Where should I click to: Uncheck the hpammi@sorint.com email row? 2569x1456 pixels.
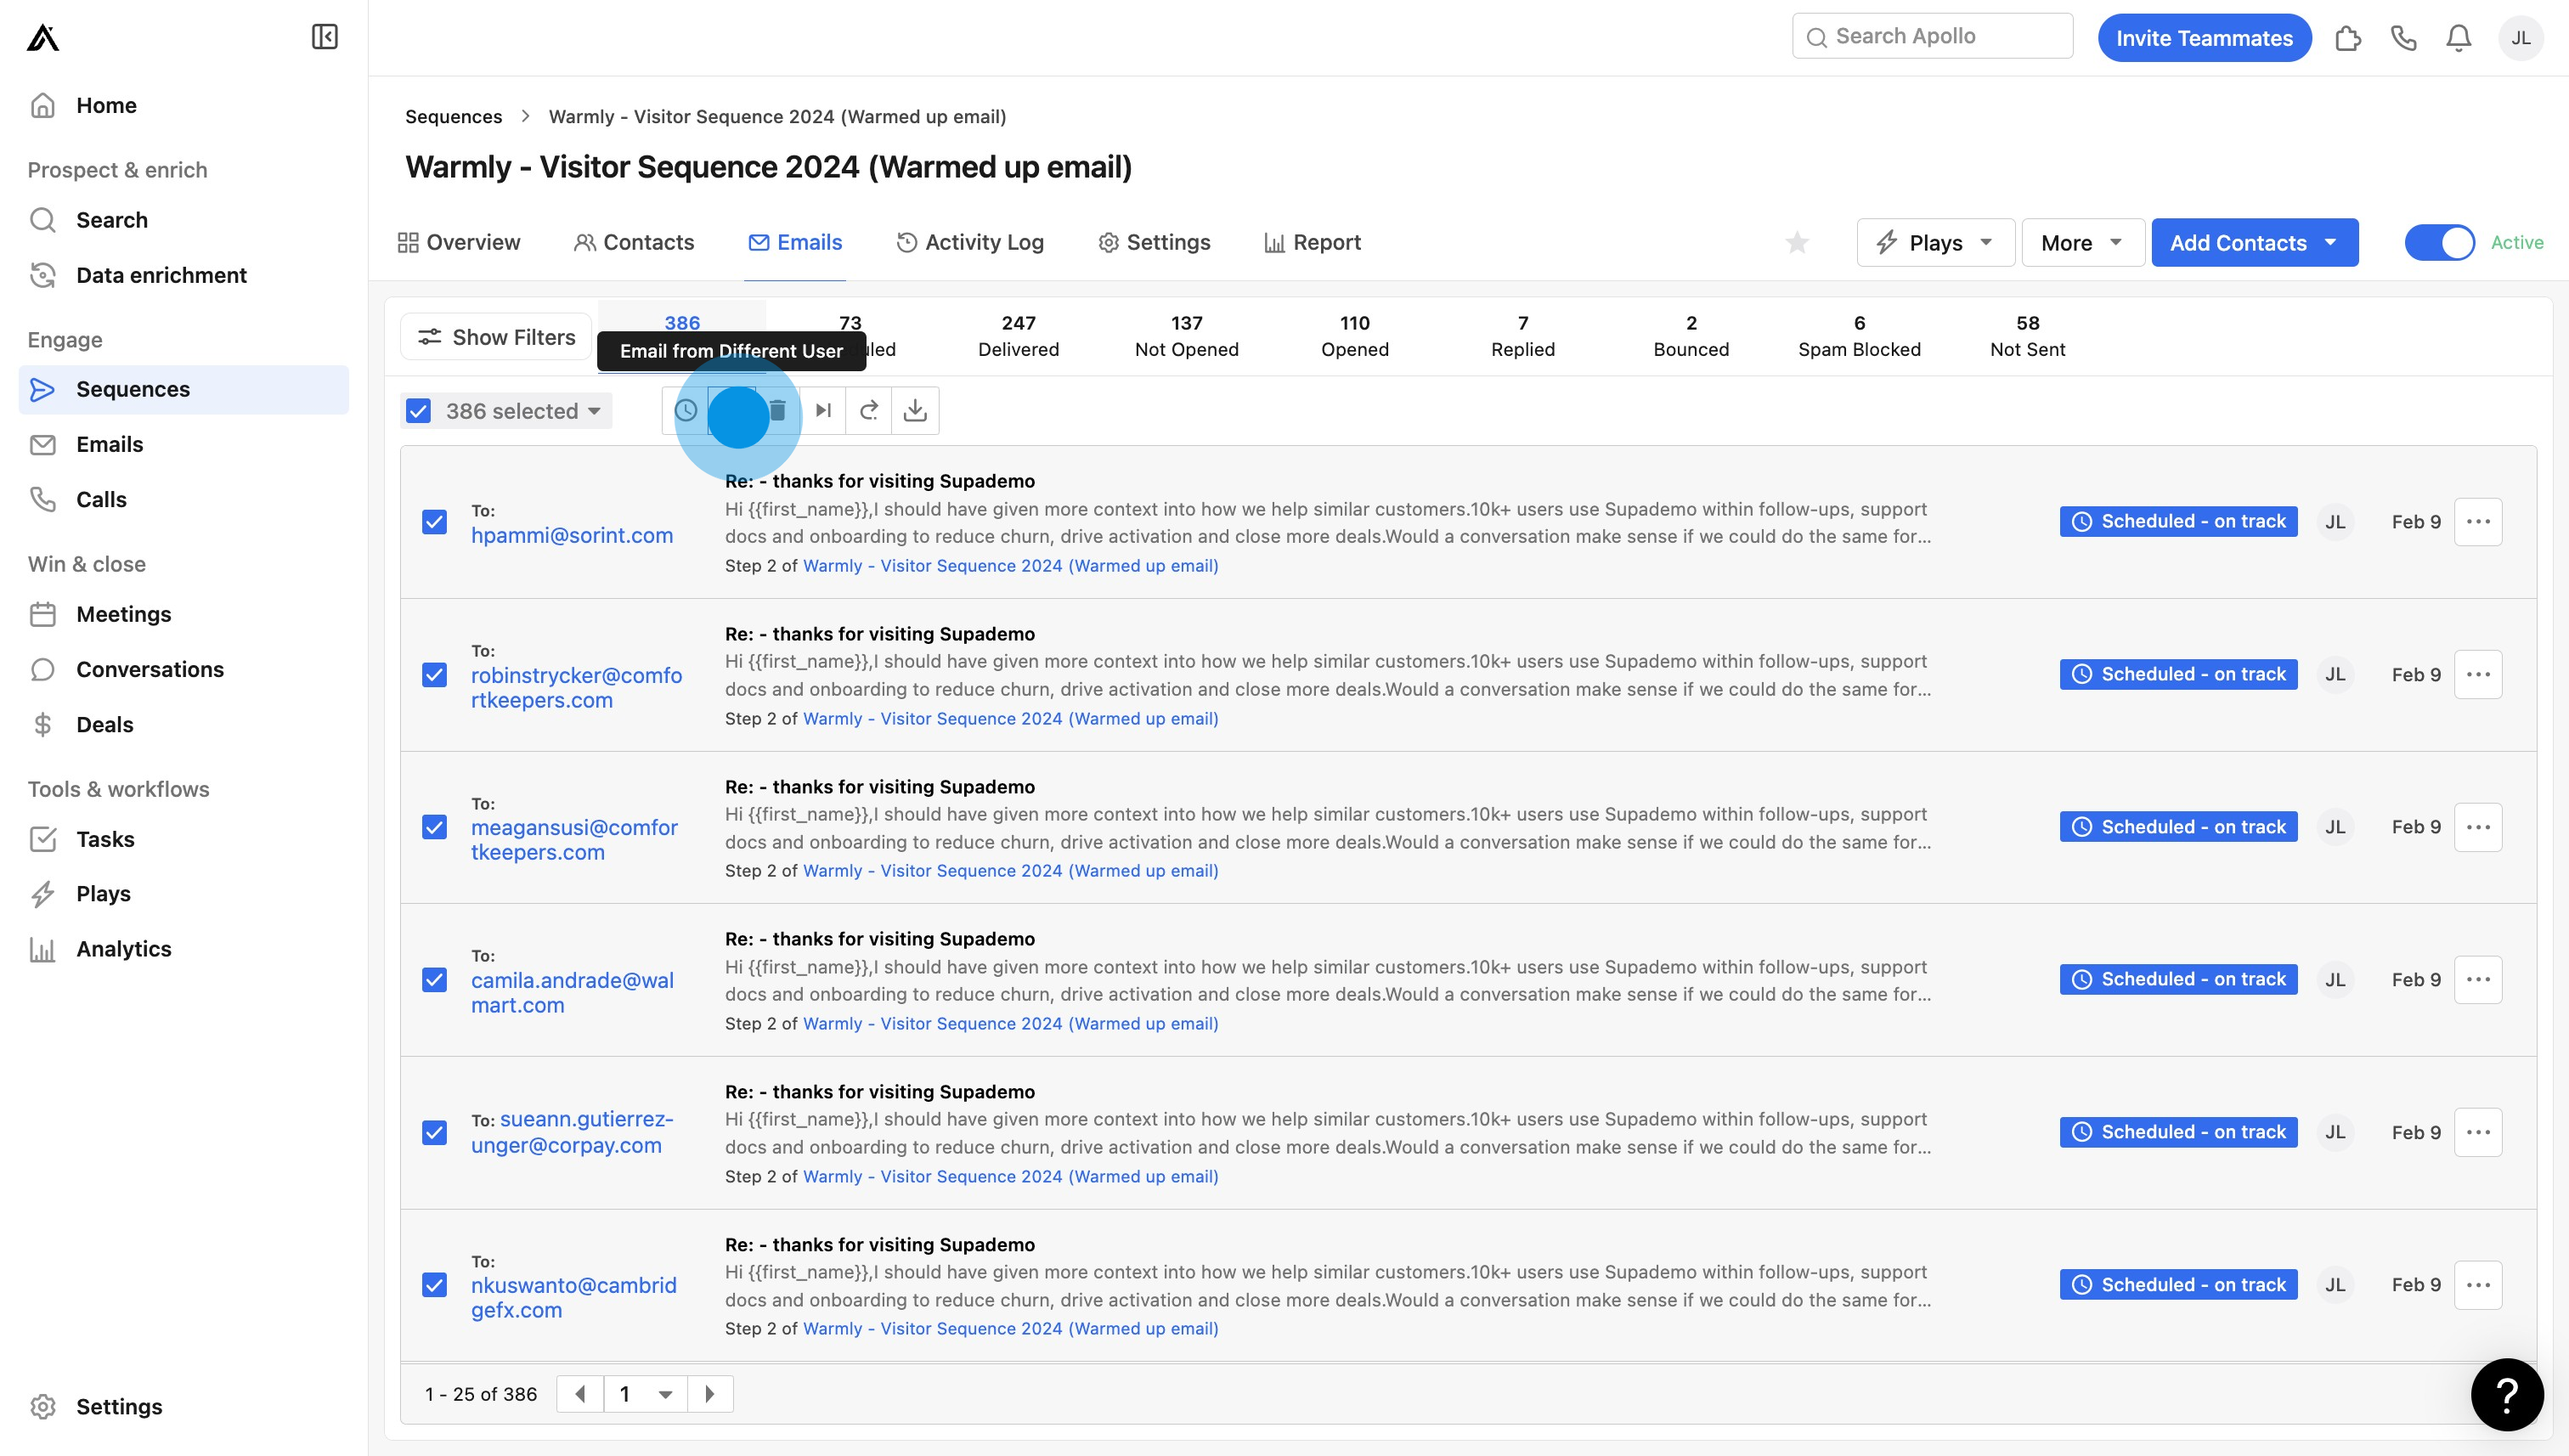[x=434, y=522]
